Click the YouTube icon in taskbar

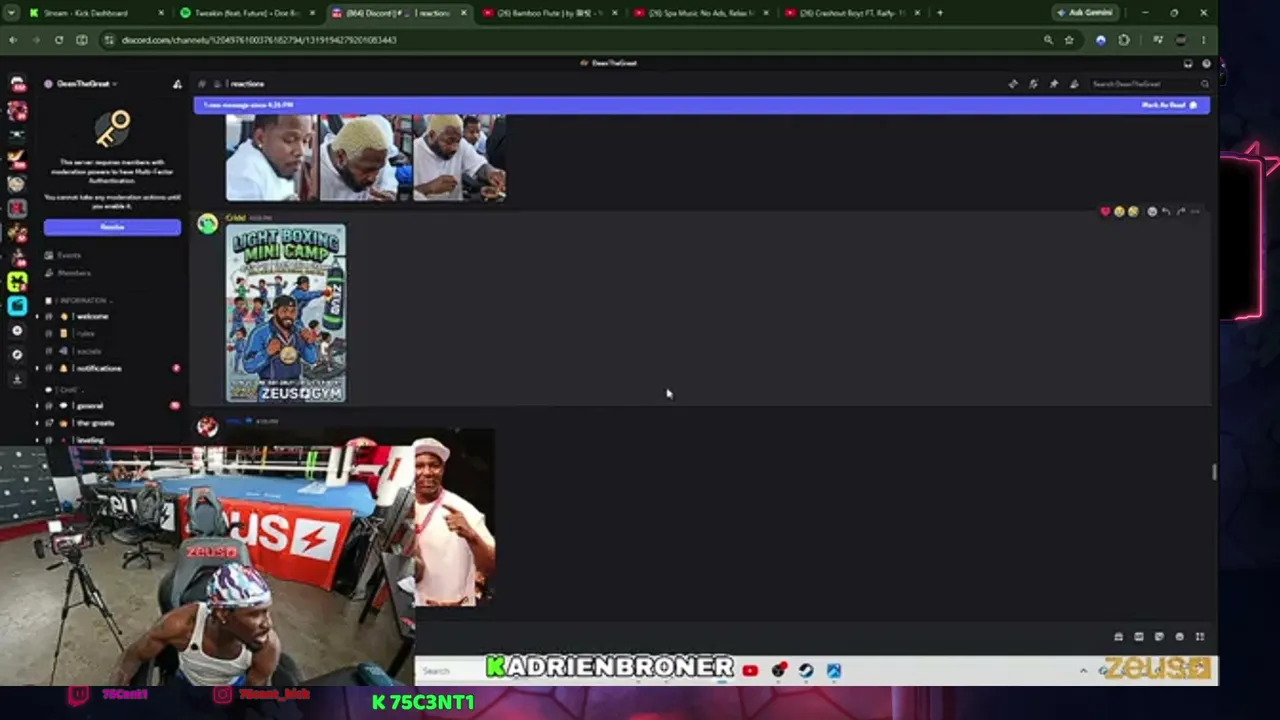point(750,670)
